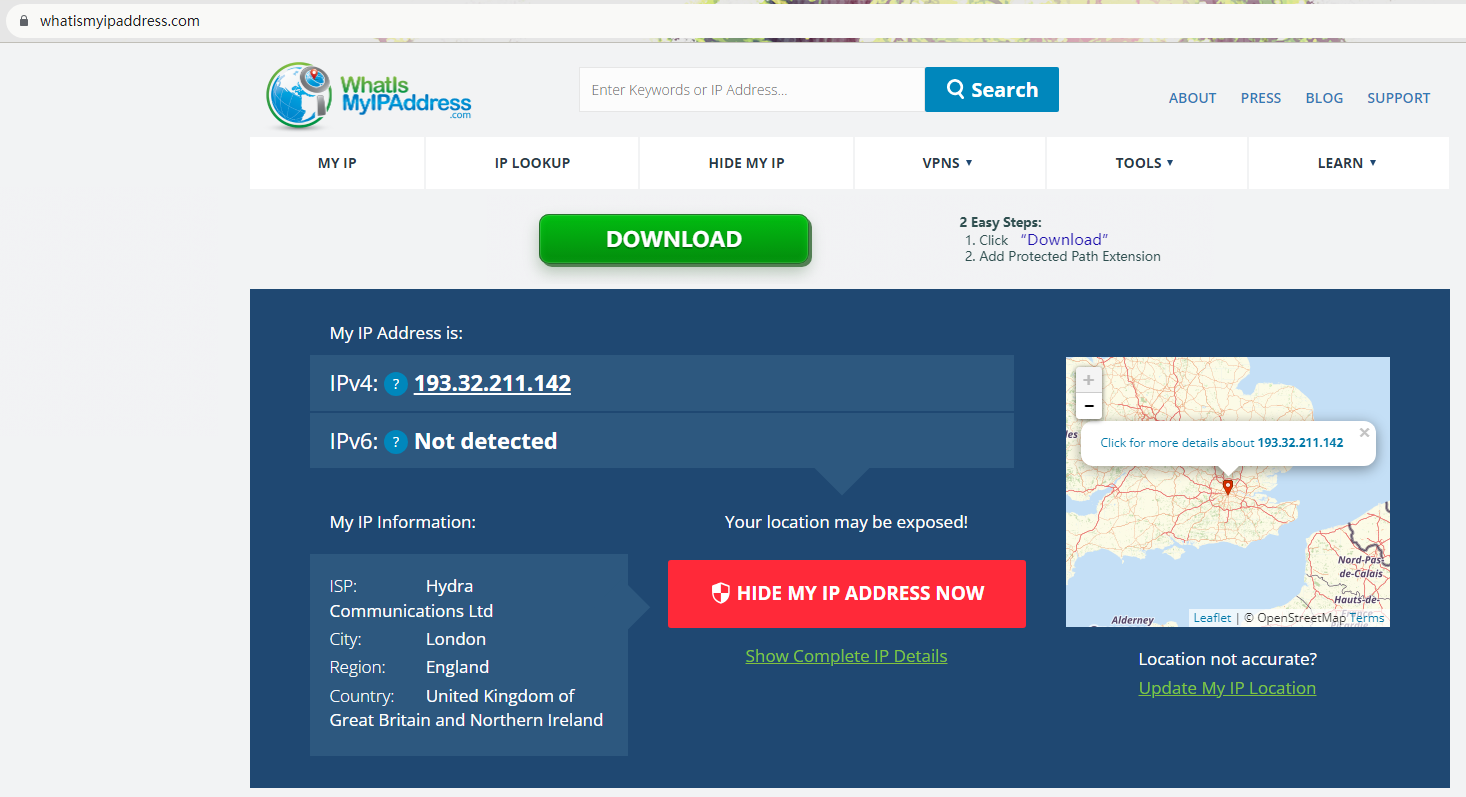The image size is (1466, 797).
Task: Click Update My IP Location link
Action: click(1227, 688)
